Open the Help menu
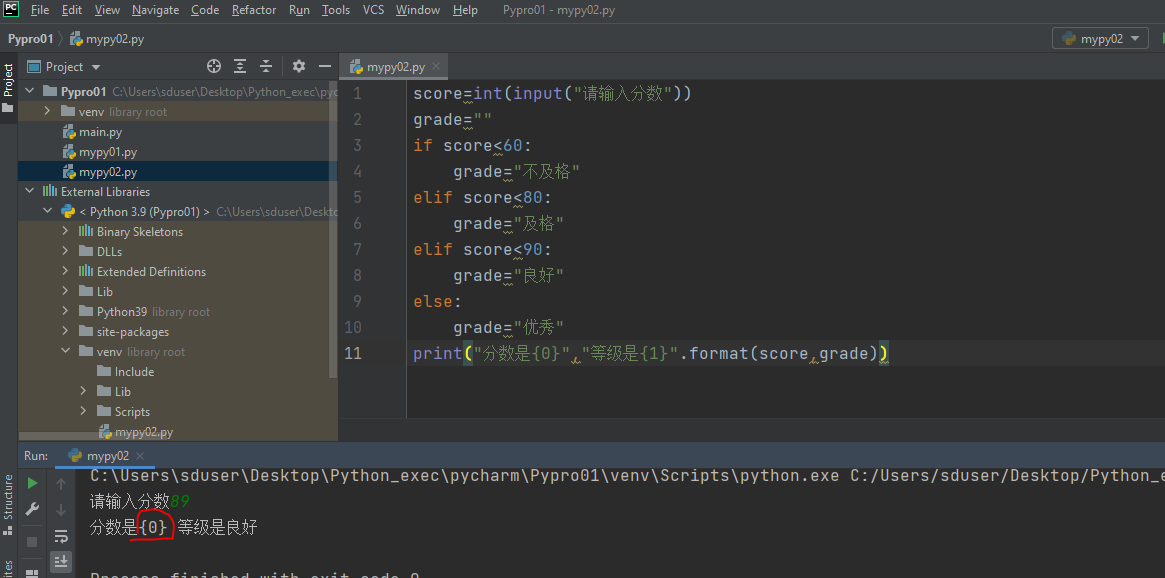This screenshot has width=1165, height=578. tap(465, 10)
